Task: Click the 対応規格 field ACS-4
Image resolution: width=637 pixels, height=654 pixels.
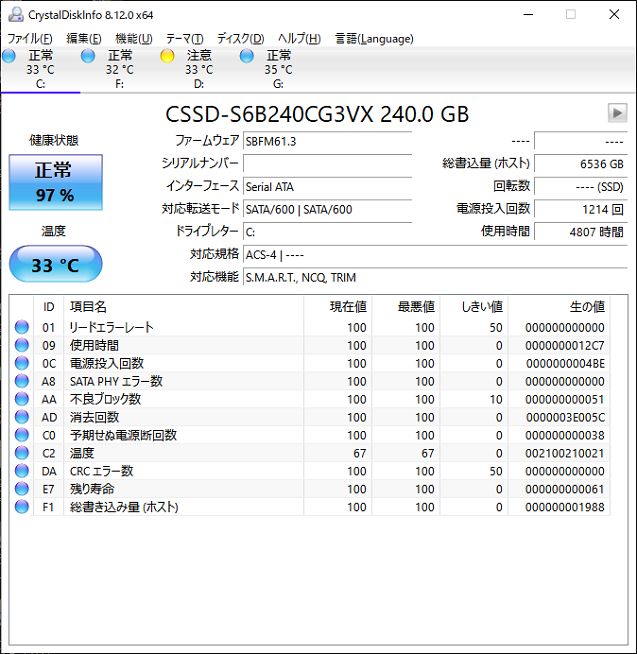Action: pyautogui.click(x=435, y=254)
